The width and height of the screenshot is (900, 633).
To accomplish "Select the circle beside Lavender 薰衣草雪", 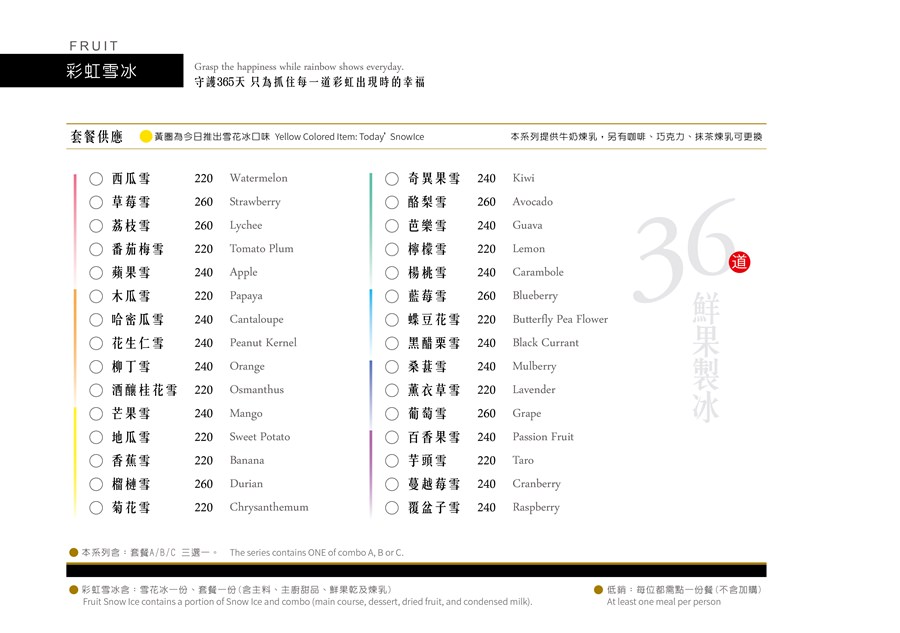I will click(391, 390).
